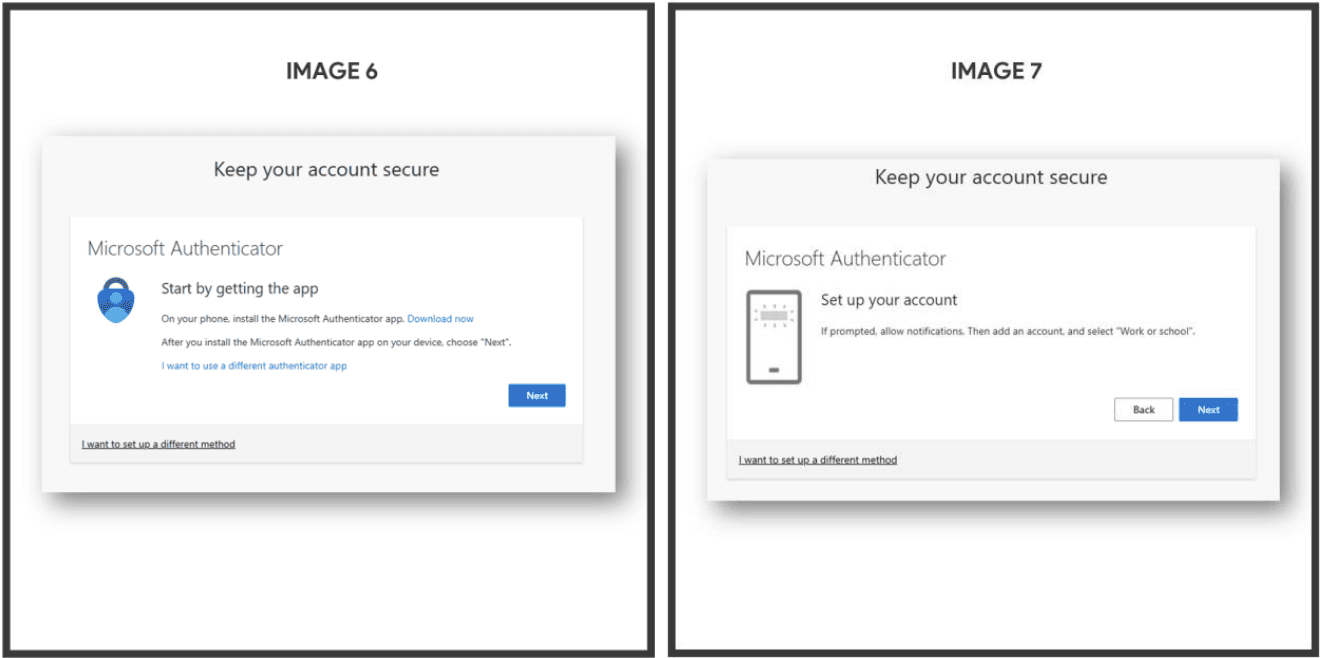Click the Microsoft Authenticator lock icon in Image 6

(116, 300)
